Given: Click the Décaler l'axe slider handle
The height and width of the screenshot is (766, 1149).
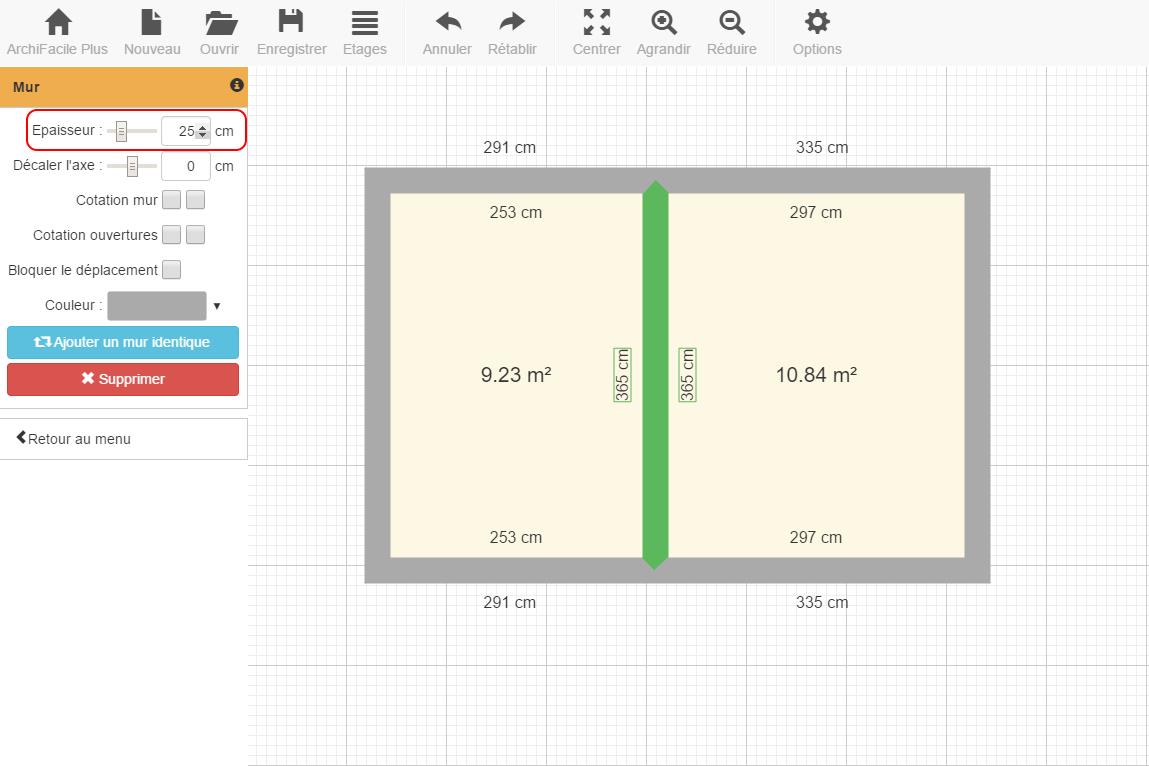Looking at the screenshot, I should click(132, 166).
